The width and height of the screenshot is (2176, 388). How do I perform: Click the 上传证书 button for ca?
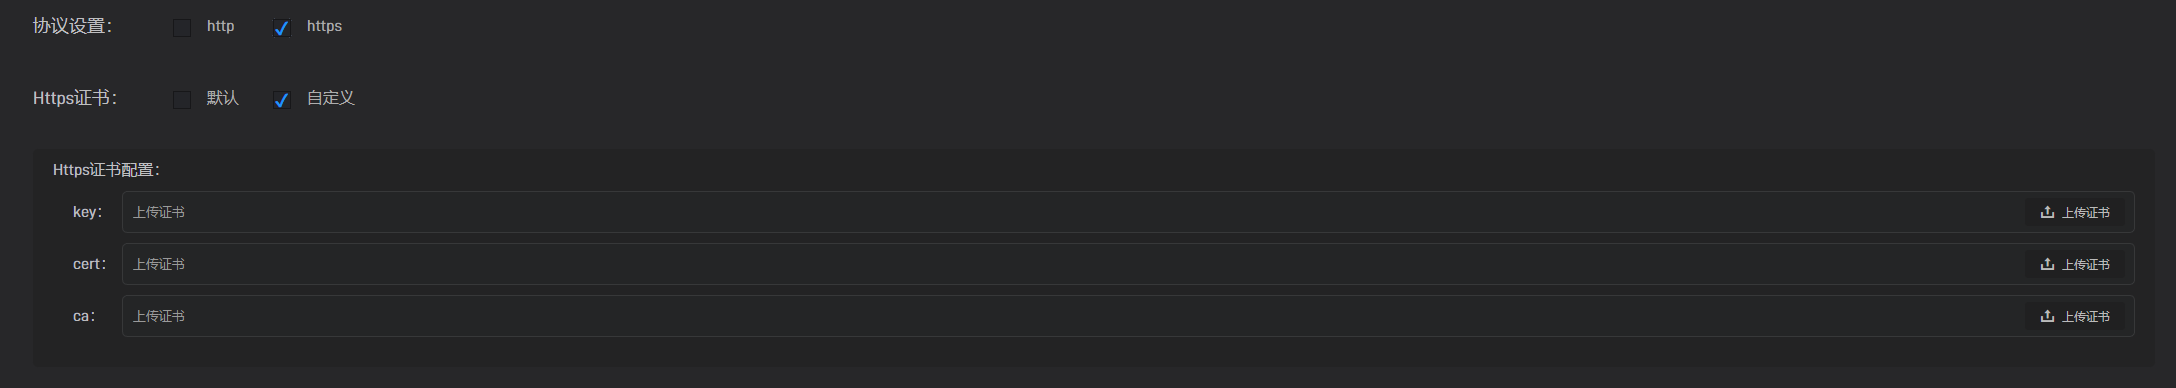[2075, 316]
